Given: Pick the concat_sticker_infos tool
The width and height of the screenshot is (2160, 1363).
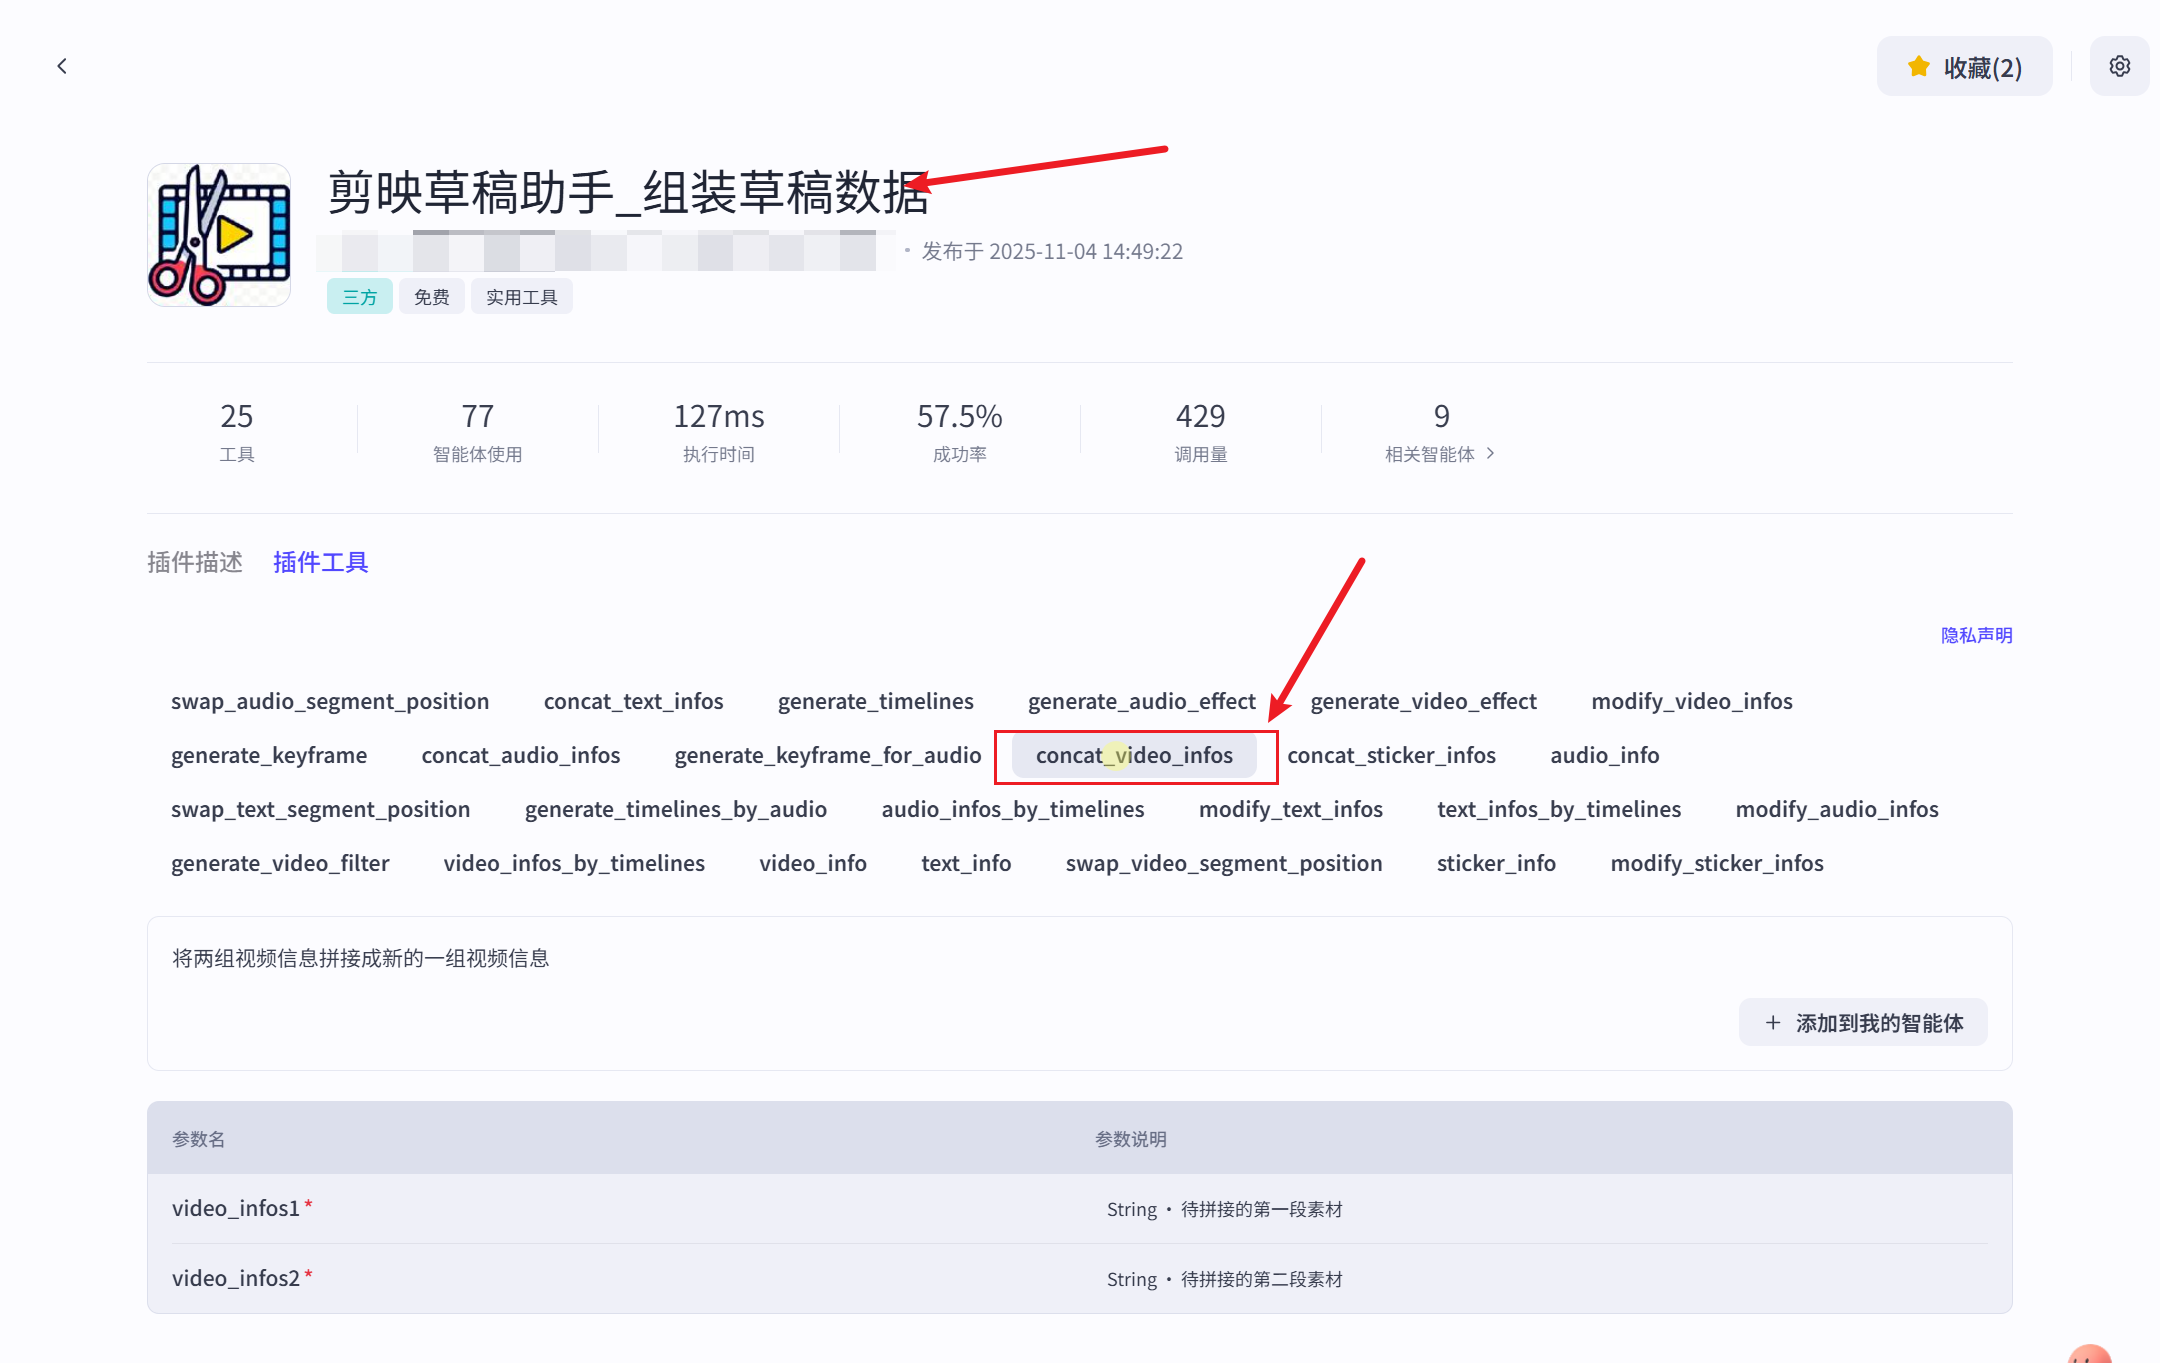Looking at the screenshot, I should (x=1391, y=755).
